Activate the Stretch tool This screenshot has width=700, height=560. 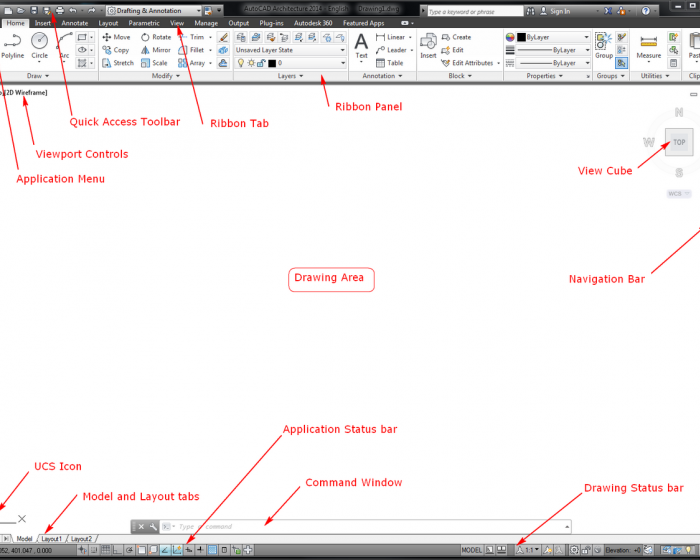[118, 63]
